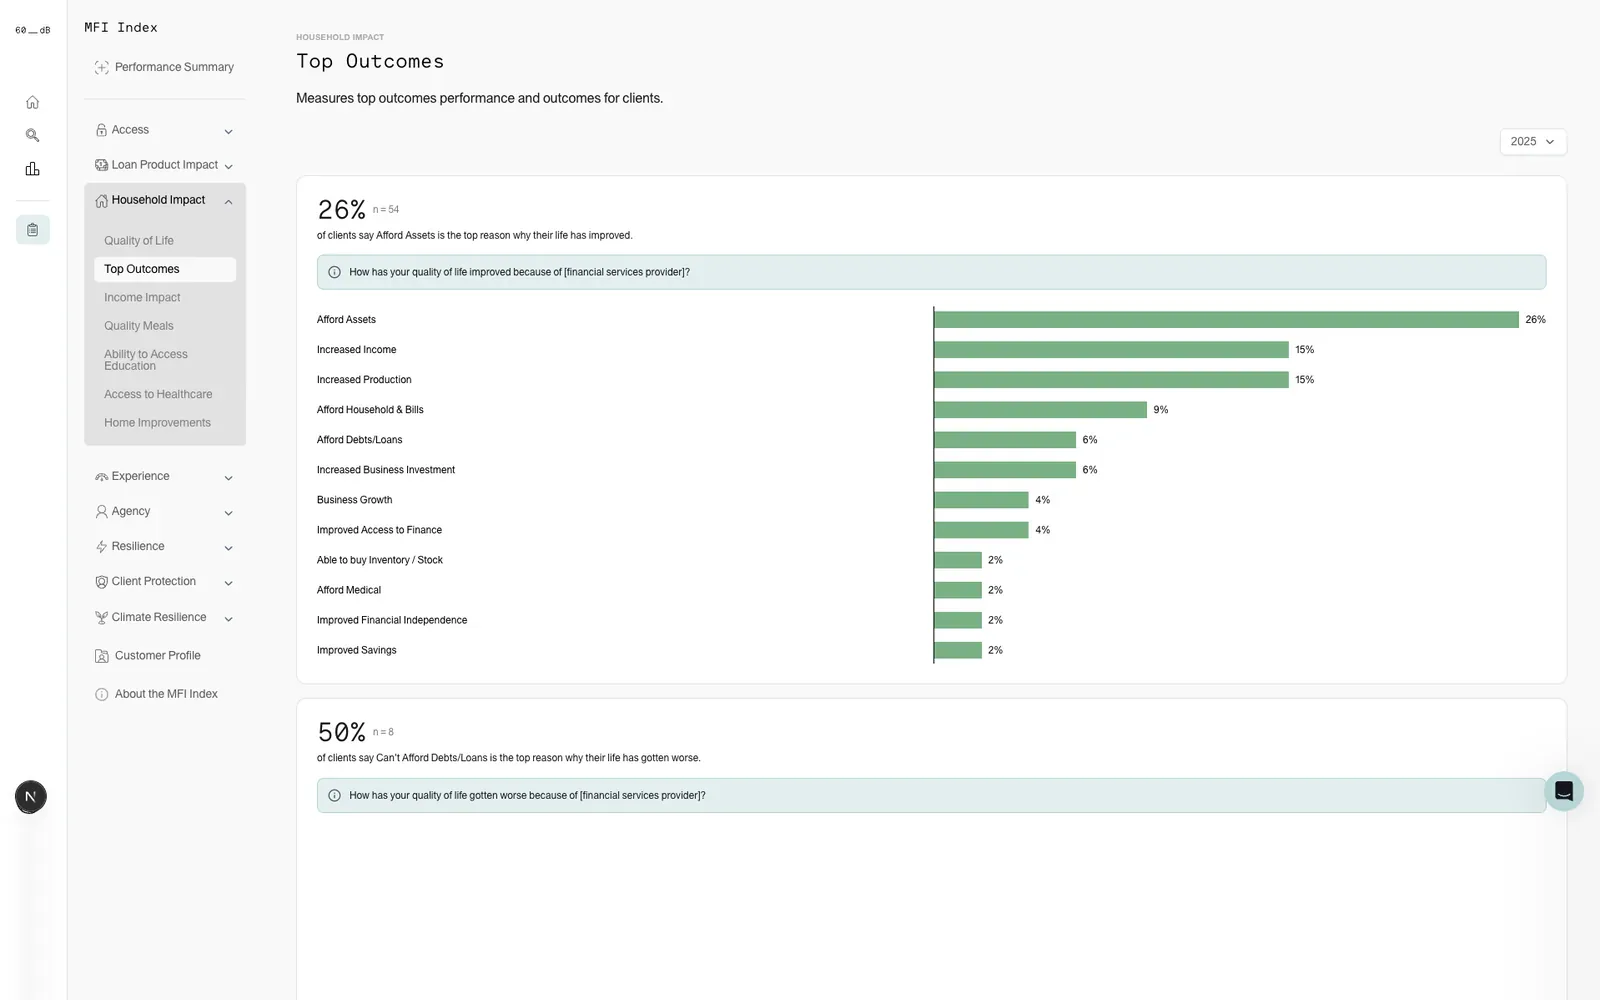Click the Afford Household & Bills bar

(x=1040, y=410)
